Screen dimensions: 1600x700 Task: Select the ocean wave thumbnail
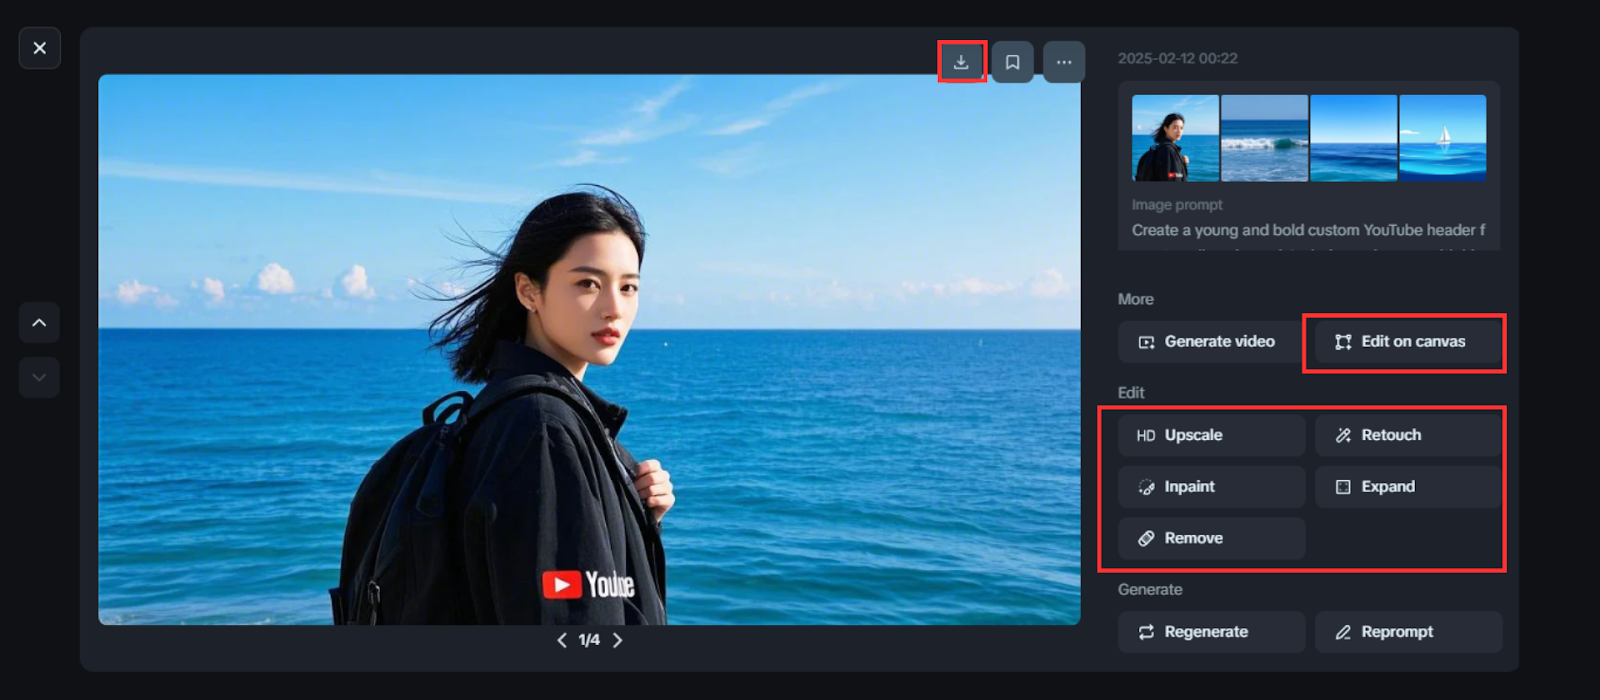1264,138
